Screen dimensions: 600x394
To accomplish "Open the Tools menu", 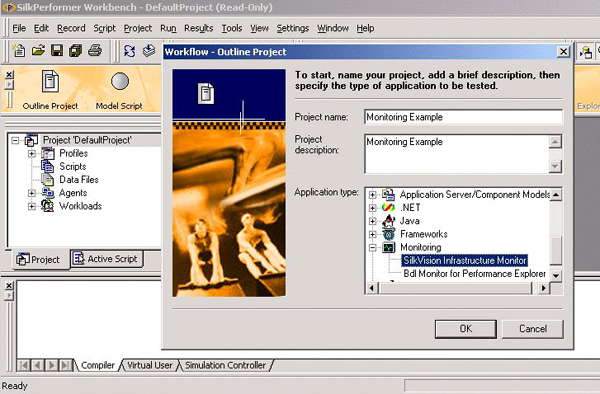I will (x=232, y=28).
